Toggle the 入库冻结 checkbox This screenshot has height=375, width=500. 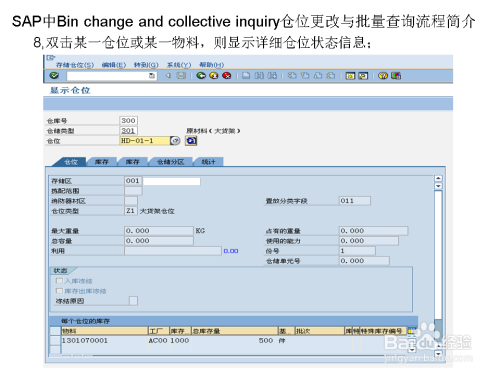59,281
